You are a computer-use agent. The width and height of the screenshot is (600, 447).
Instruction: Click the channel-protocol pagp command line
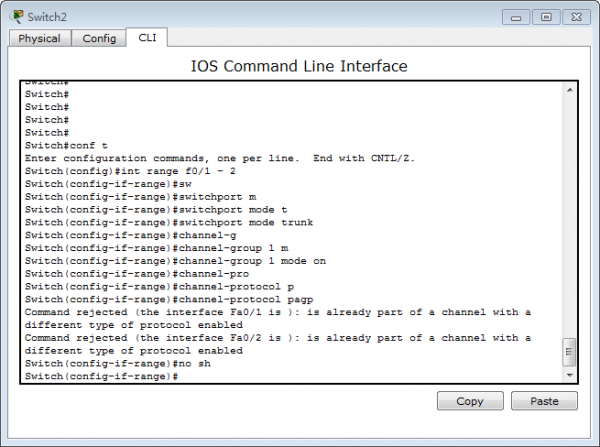pyautogui.click(x=169, y=299)
